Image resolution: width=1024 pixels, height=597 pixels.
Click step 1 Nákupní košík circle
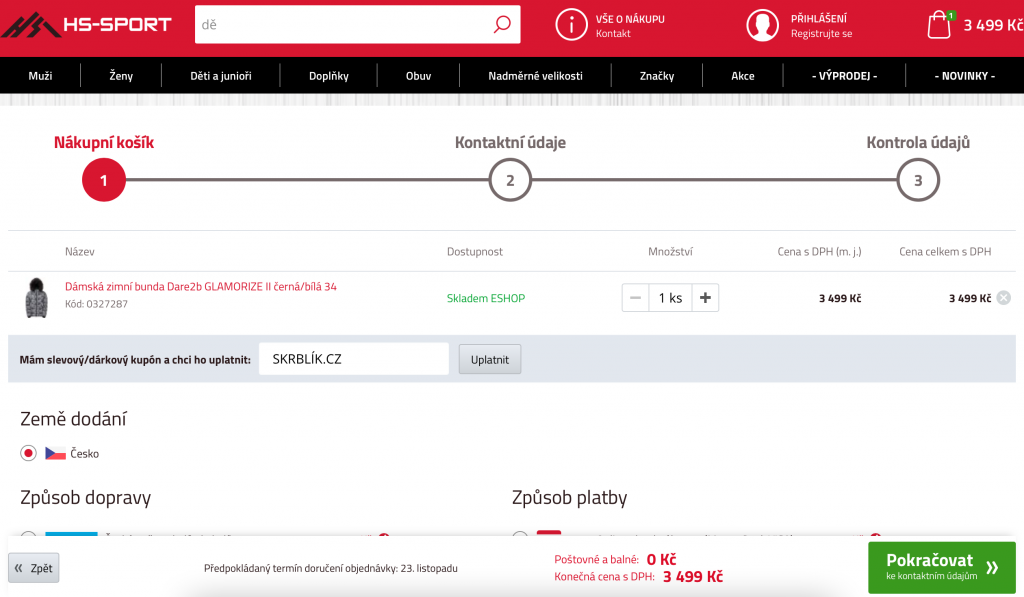pyautogui.click(x=103, y=180)
